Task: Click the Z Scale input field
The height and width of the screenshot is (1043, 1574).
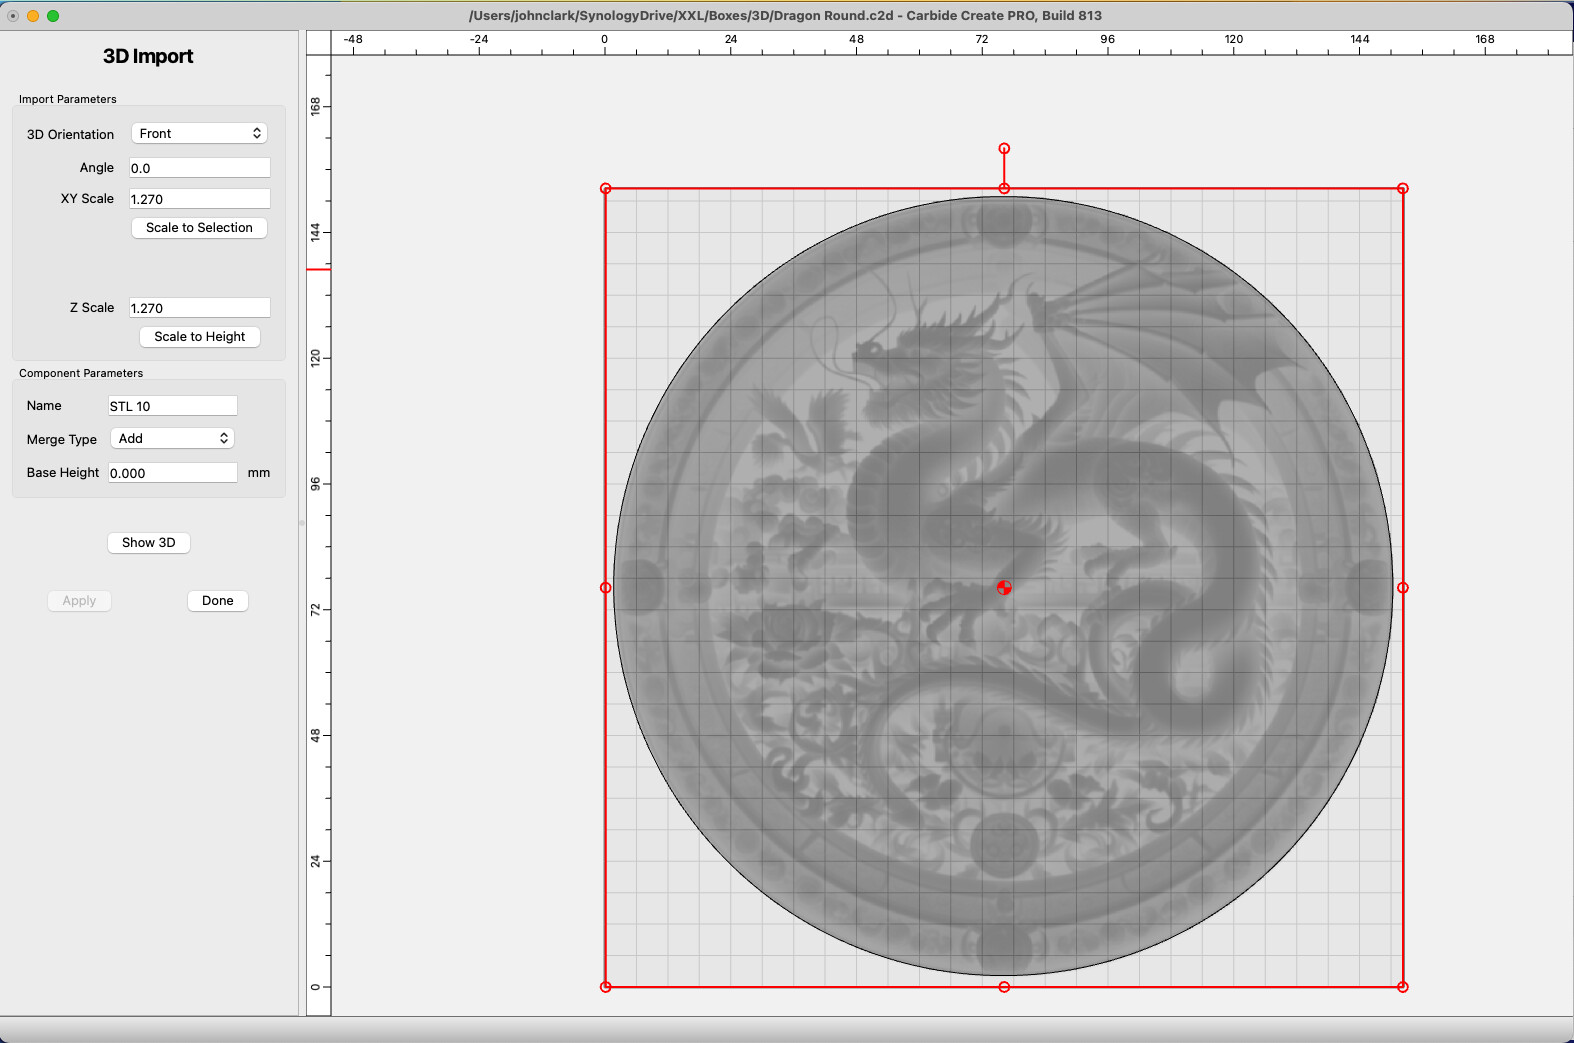Action: [x=200, y=308]
